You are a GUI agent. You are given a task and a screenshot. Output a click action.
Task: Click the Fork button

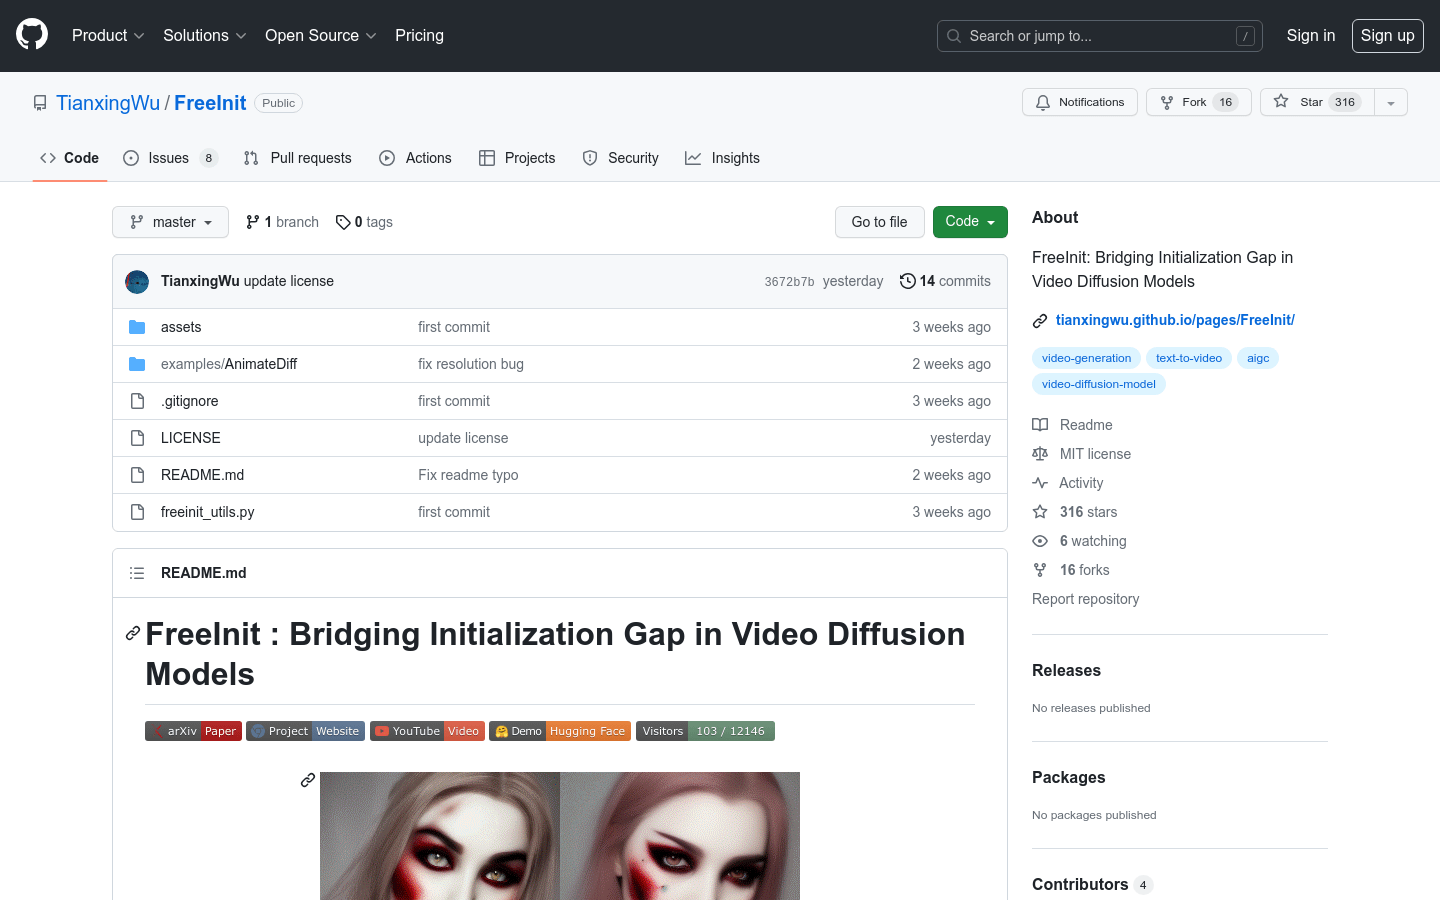pyautogui.click(x=1198, y=102)
